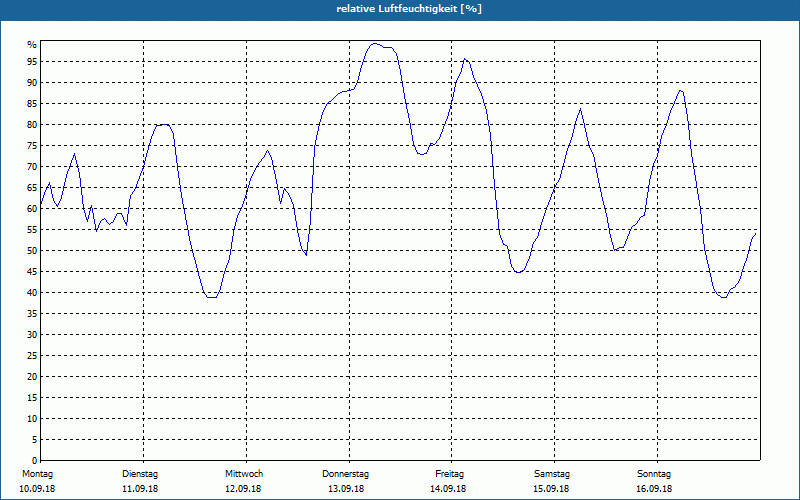Click the 'relative Luftfeuchtigkeit [%]' chart title
This screenshot has height=500, width=800.
coord(409,9)
